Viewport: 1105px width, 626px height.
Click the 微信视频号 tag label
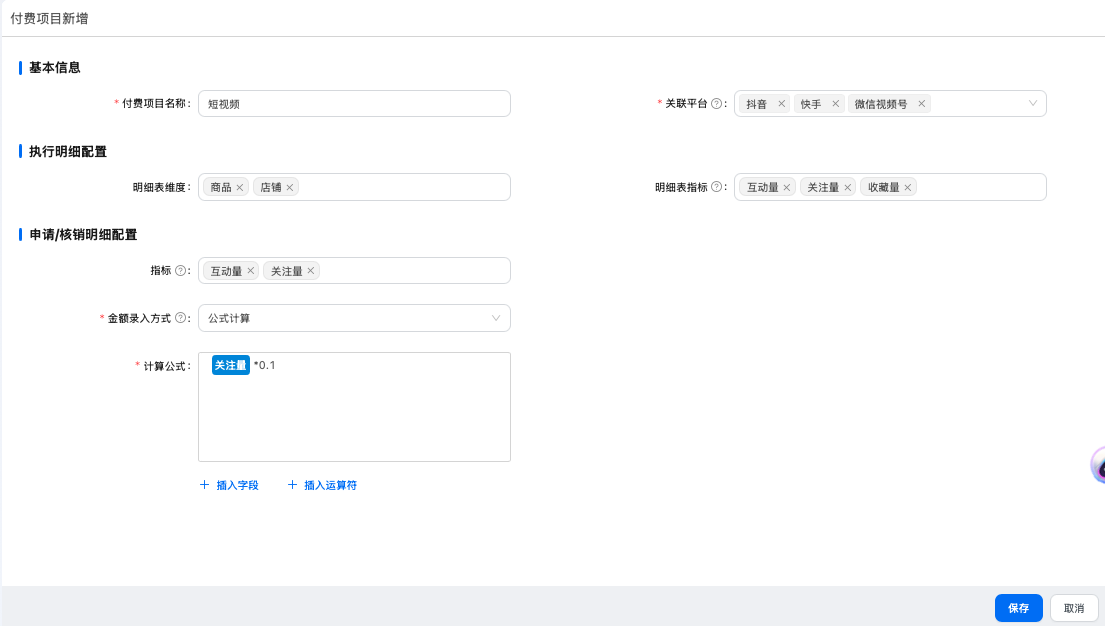pos(881,104)
